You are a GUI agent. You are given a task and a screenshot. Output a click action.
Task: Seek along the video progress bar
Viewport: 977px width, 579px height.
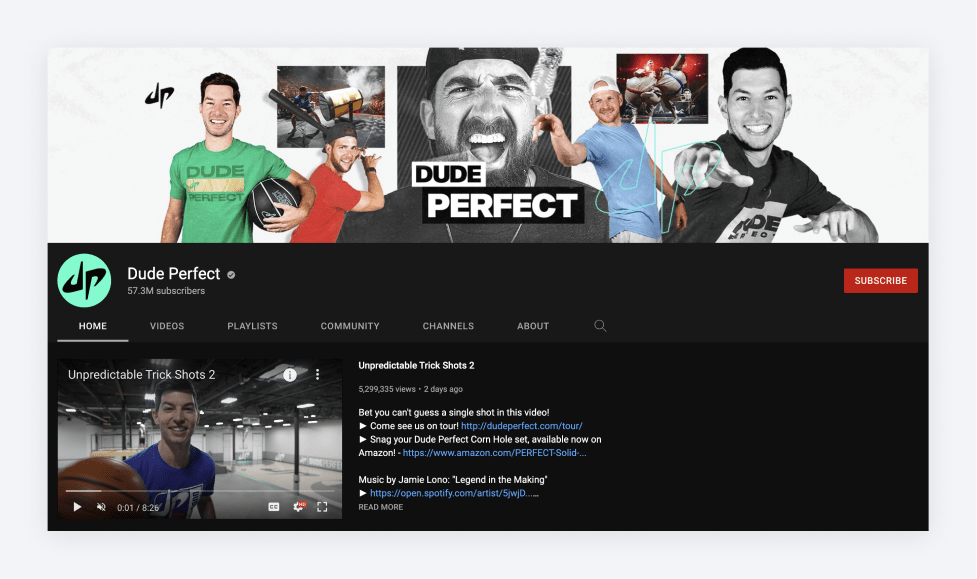199,491
